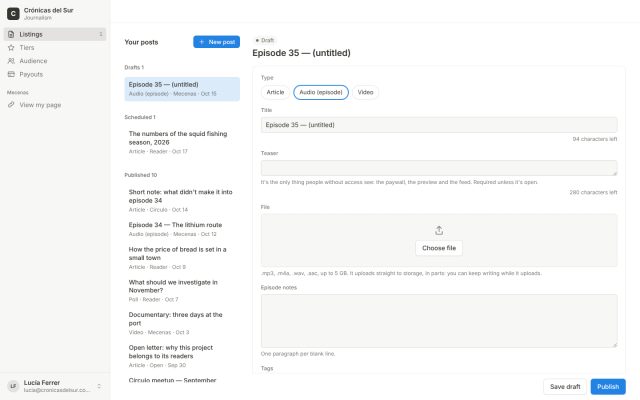Open Documentary: three days at the port

click(x=182, y=323)
